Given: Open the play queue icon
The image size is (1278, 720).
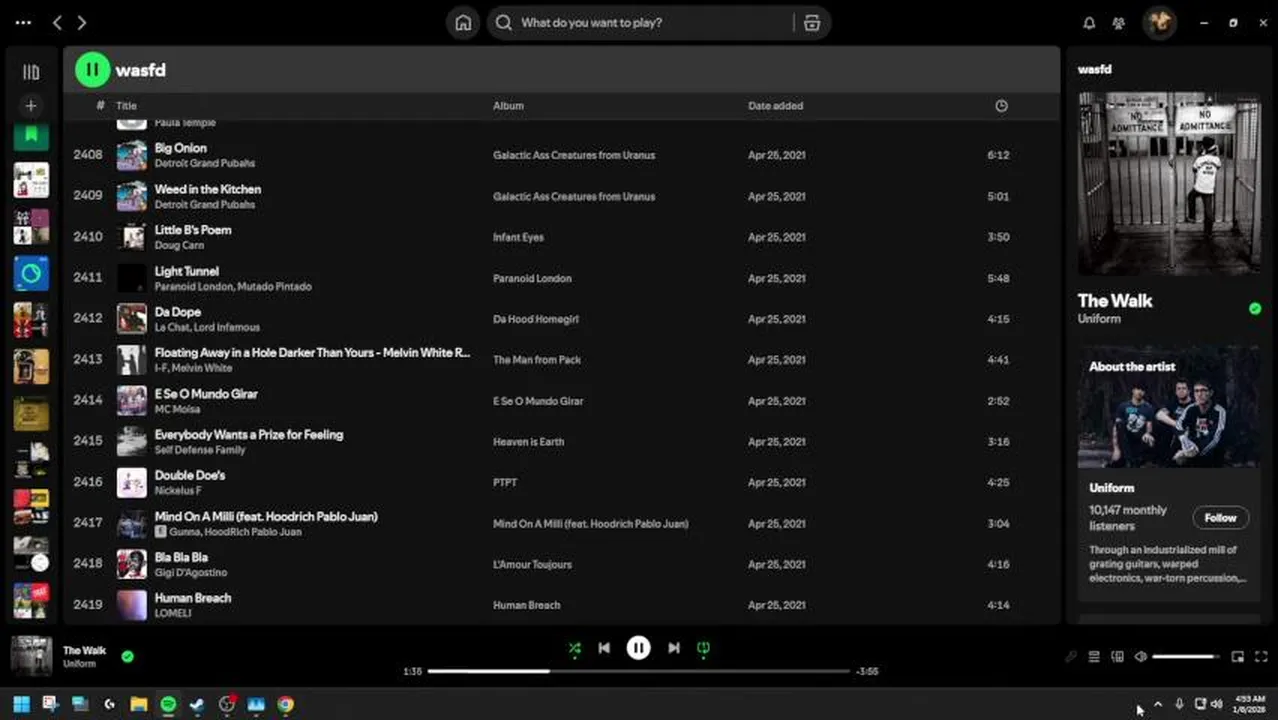Looking at the screenshot, I should (1094, 657).
